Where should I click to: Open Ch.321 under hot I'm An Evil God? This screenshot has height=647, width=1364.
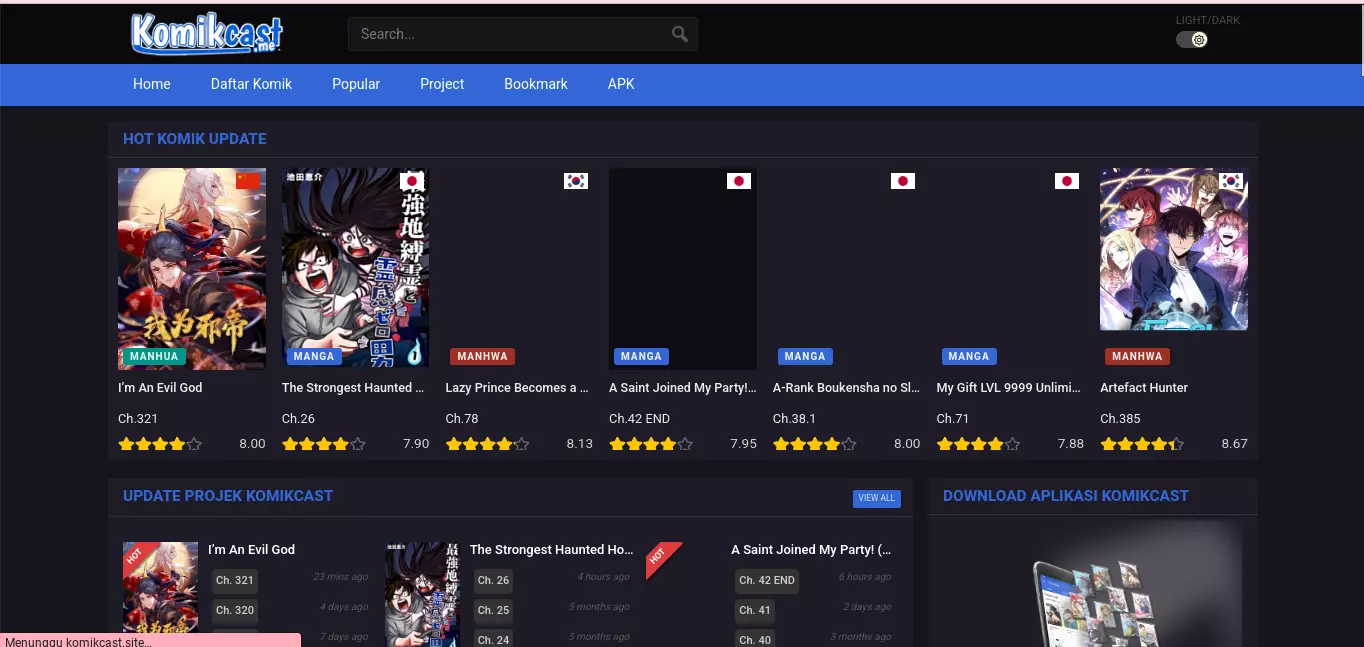[x=138, y=419]
